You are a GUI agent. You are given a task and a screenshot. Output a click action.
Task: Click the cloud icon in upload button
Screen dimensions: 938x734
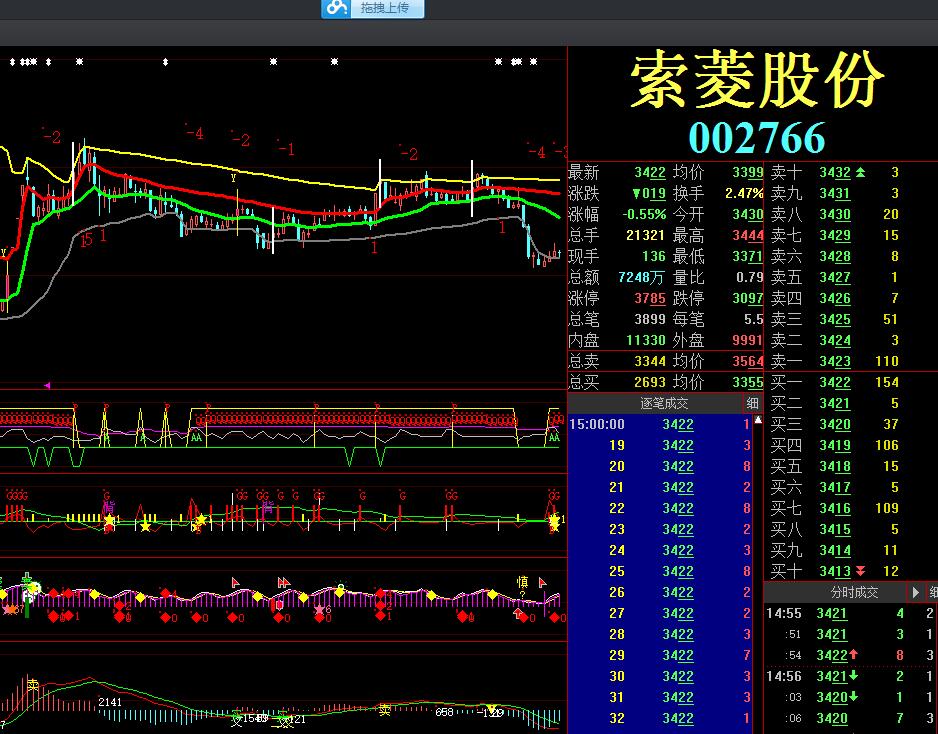pyautogui.click(x=337, y=8)
